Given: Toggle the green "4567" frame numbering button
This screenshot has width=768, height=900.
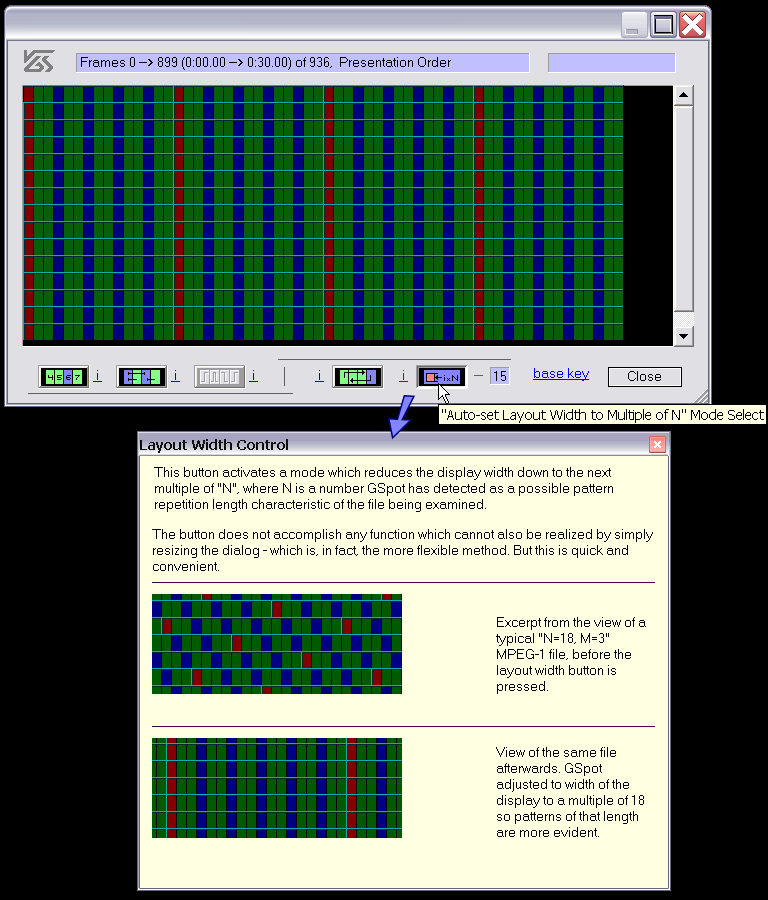Looking at the screenshot, I should [64, 377].
